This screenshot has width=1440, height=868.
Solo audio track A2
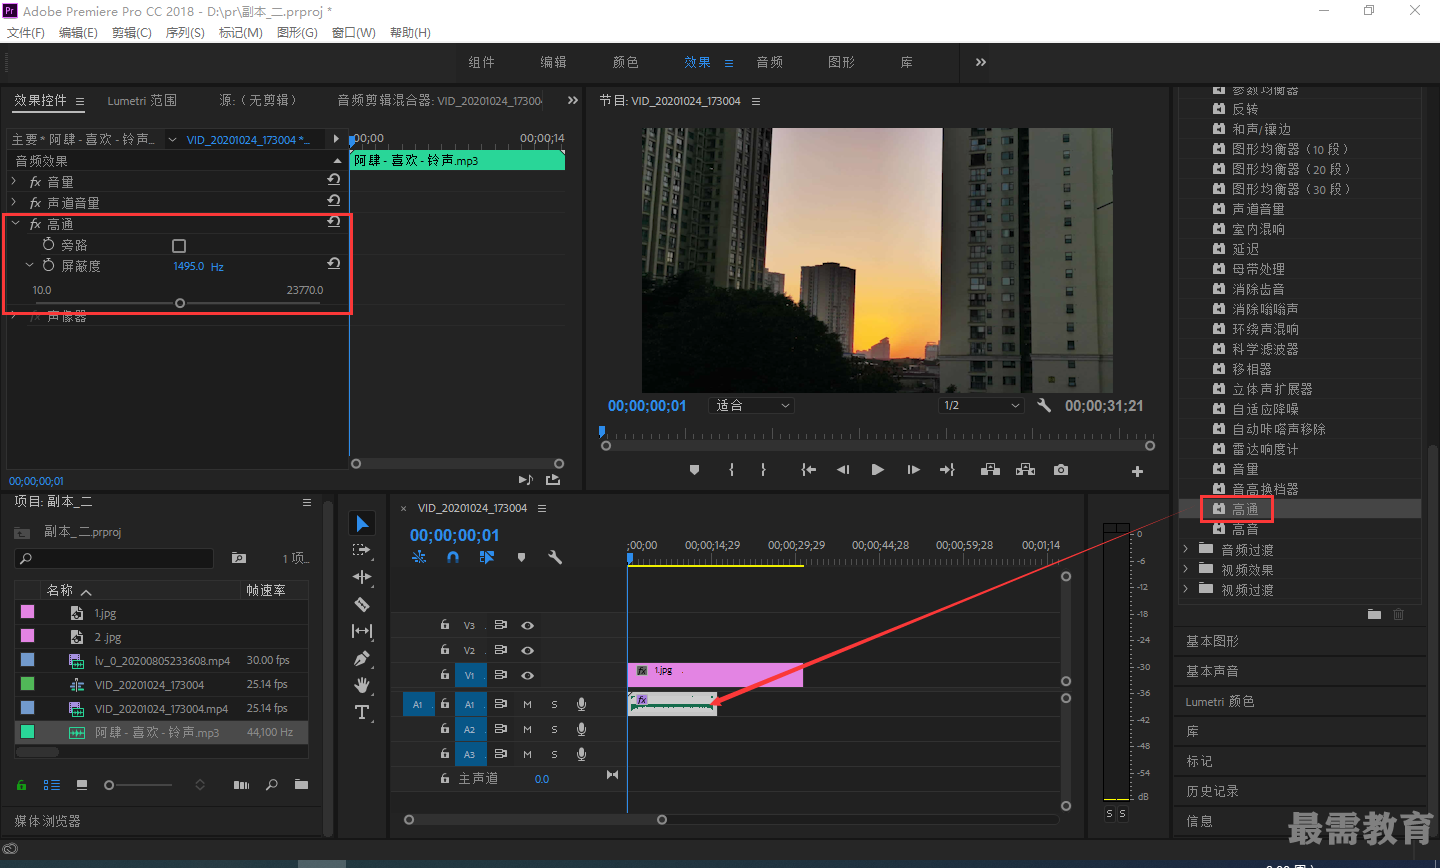point(554,729)
